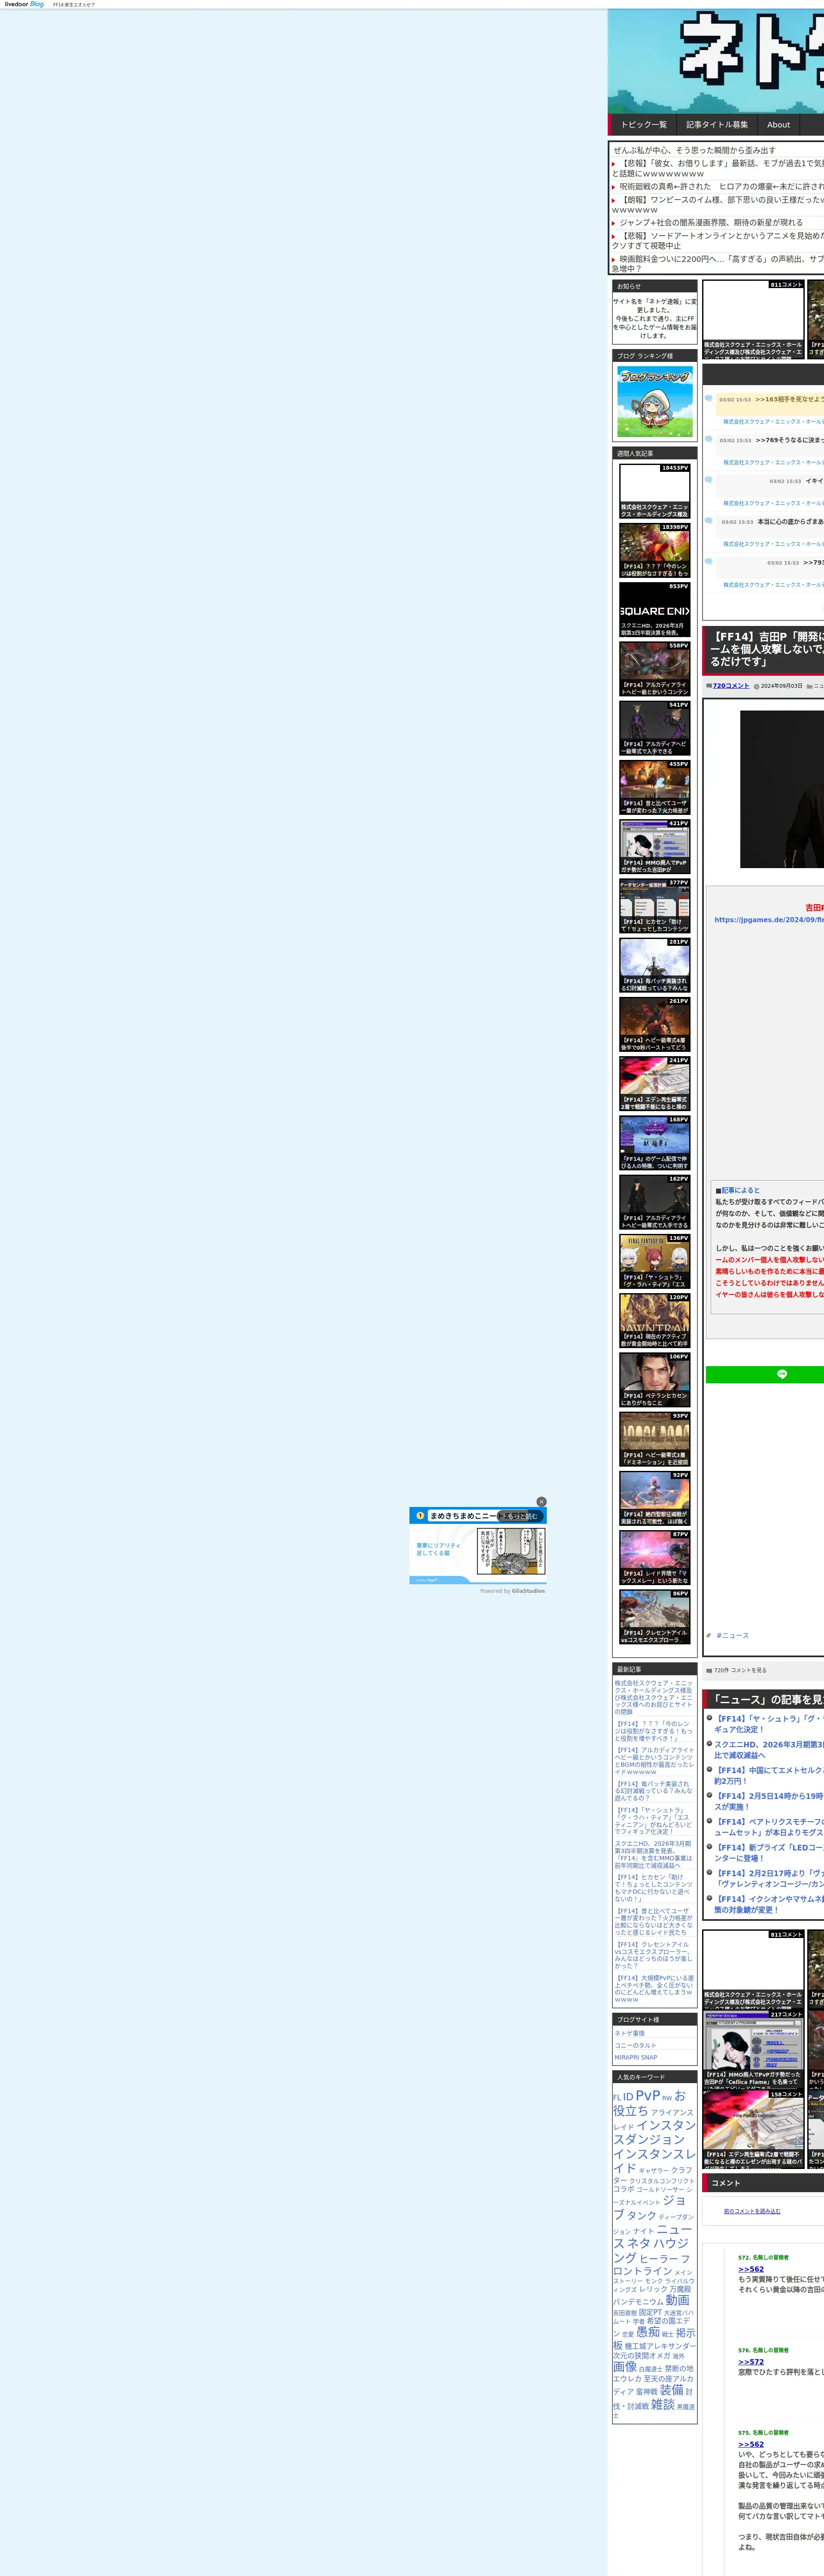The width and height of the screenshot is (824, 2576).
Task: Open the 18453PV top weekly popular article thumbnail
Action: click(654, 491)
